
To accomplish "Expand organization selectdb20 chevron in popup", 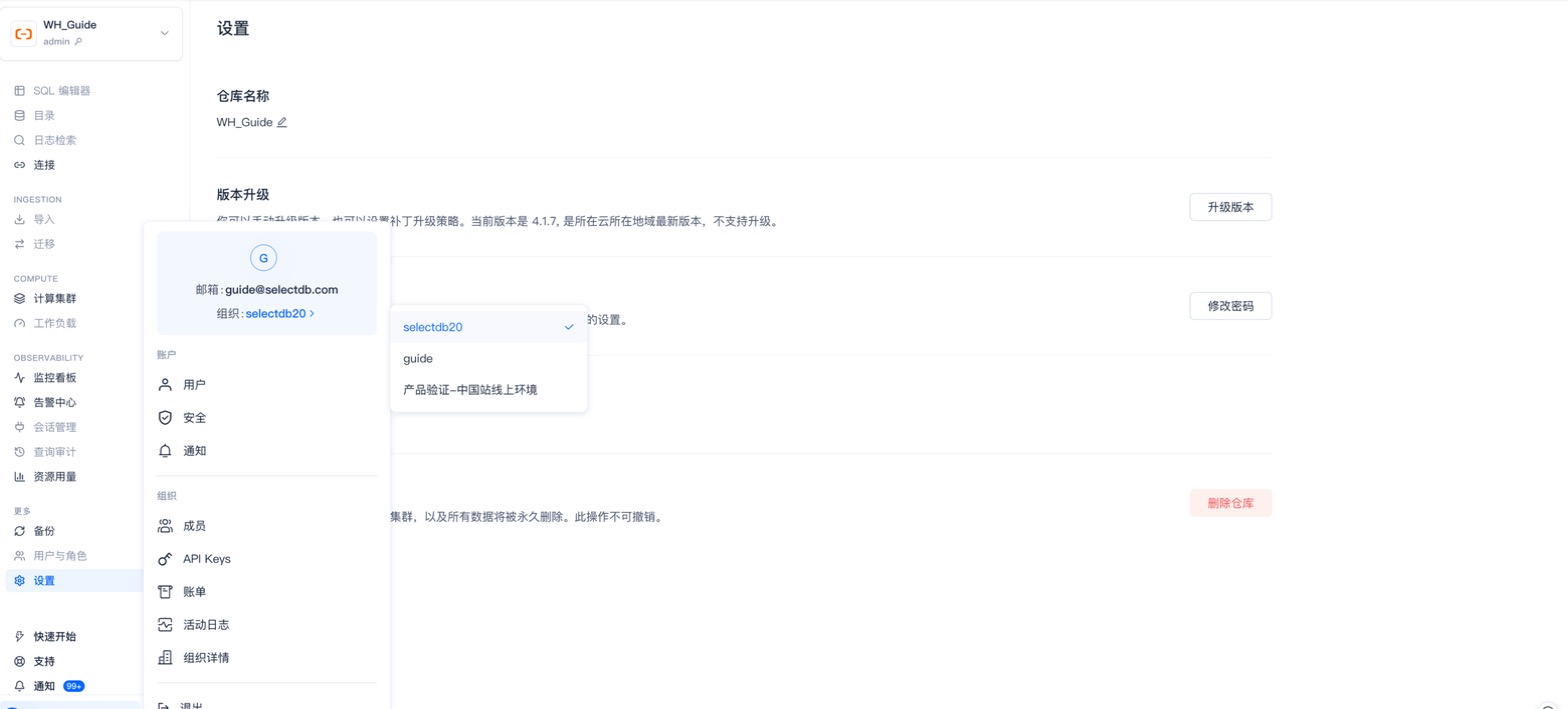I will click(x=312, y=314).
